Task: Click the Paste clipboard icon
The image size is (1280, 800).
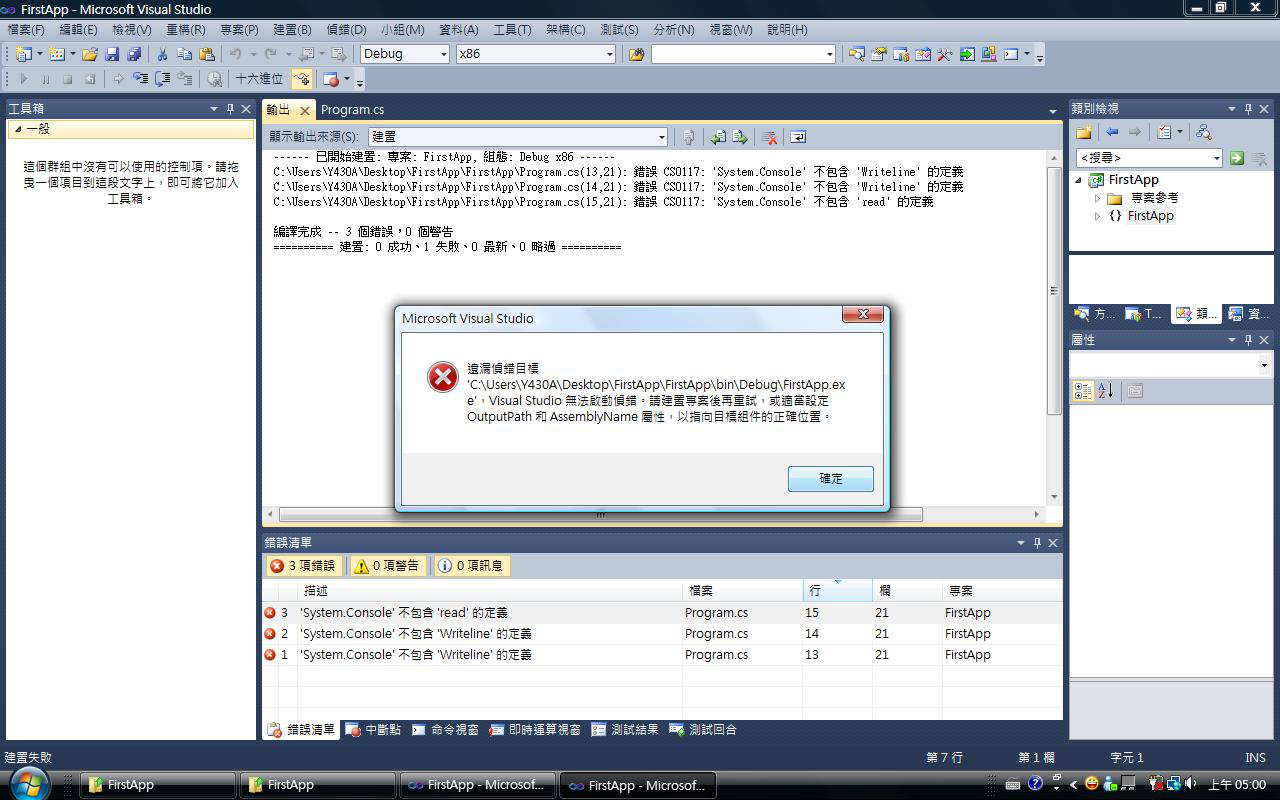Action: pos(207,54)
